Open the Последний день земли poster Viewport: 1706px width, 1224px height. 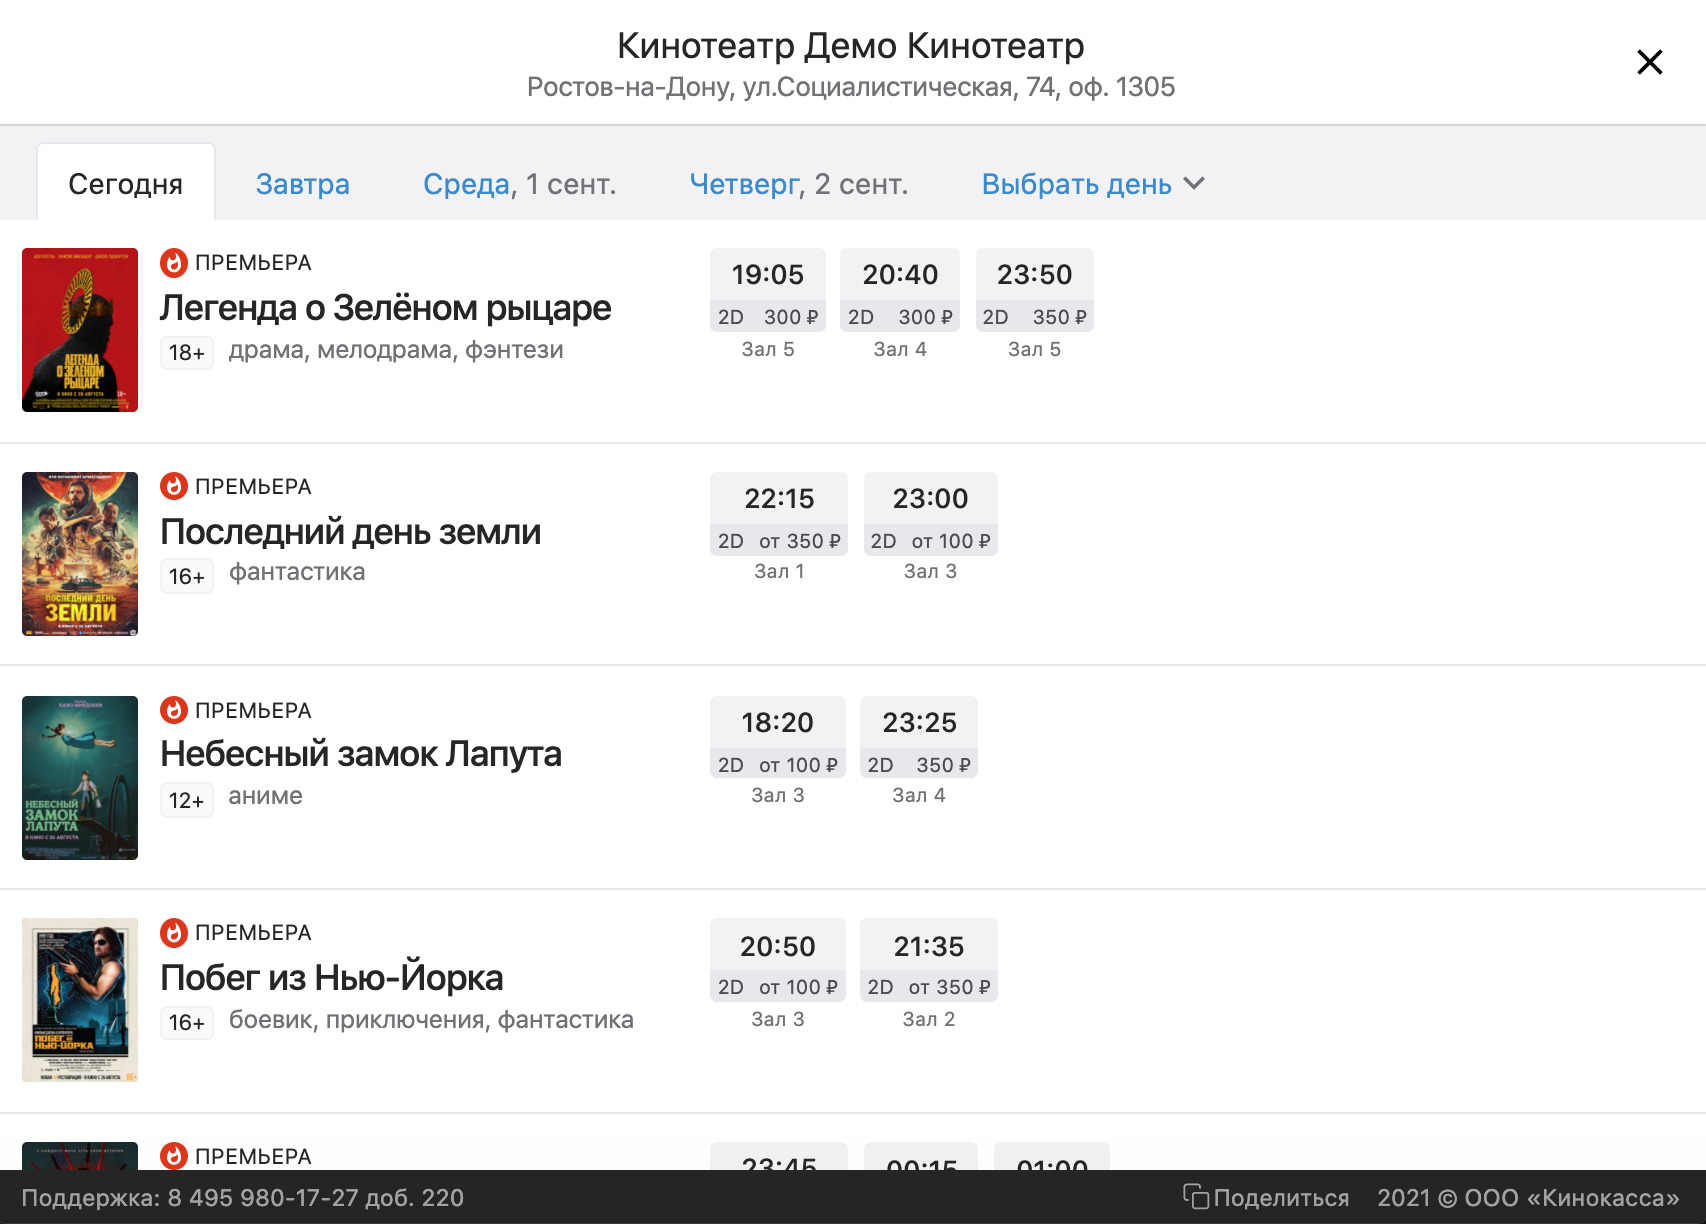click(x=80, y=554)
